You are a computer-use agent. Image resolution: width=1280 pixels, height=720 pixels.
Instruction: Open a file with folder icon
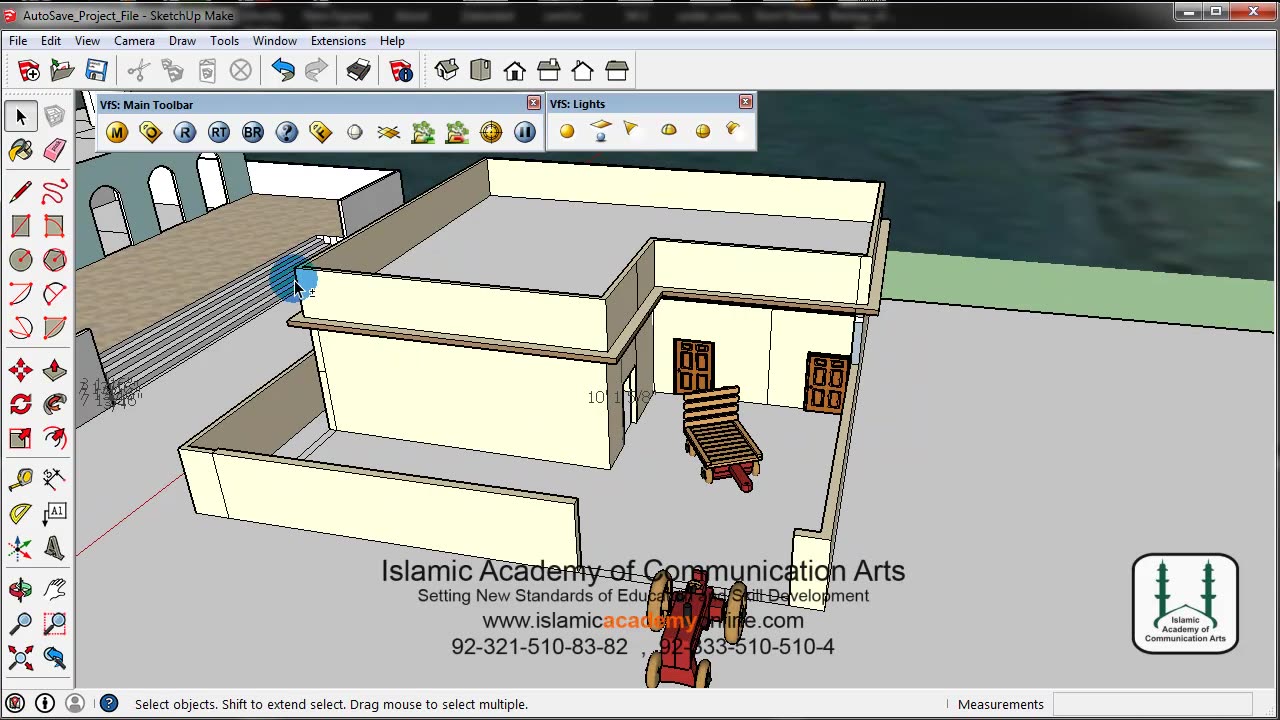tap(63, 70)
